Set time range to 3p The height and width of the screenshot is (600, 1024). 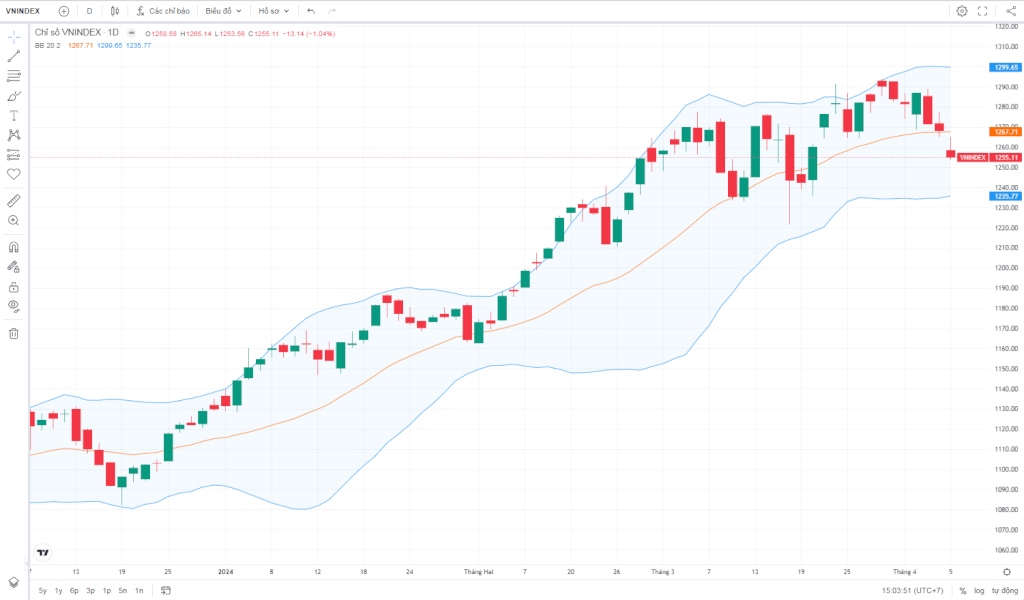(90, 590)
